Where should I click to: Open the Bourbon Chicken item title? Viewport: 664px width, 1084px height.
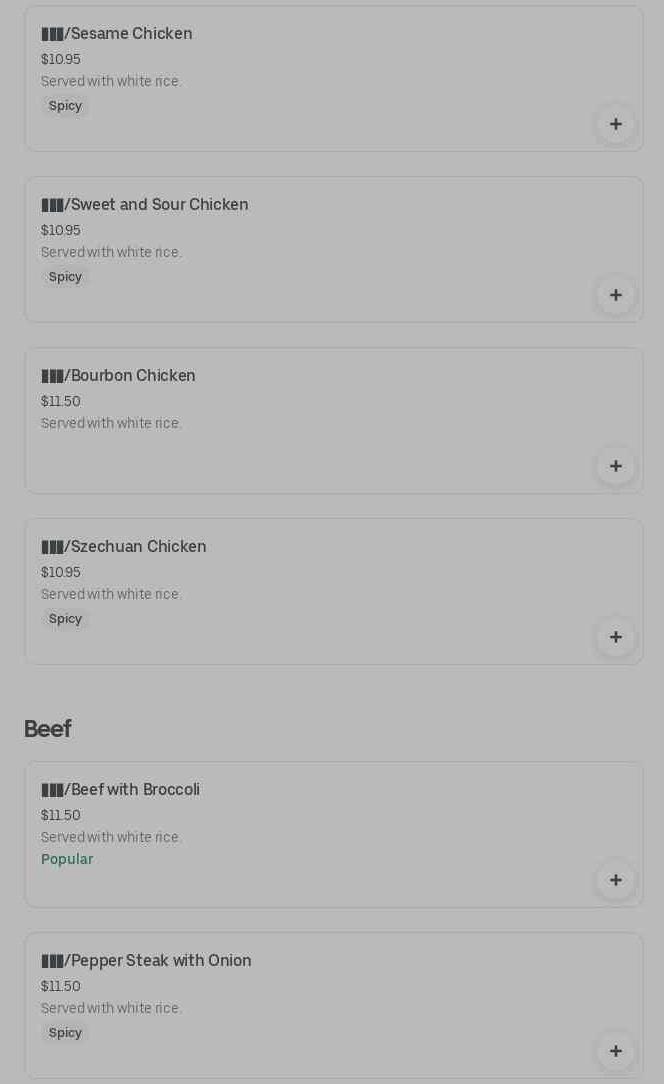click(118, 376)
